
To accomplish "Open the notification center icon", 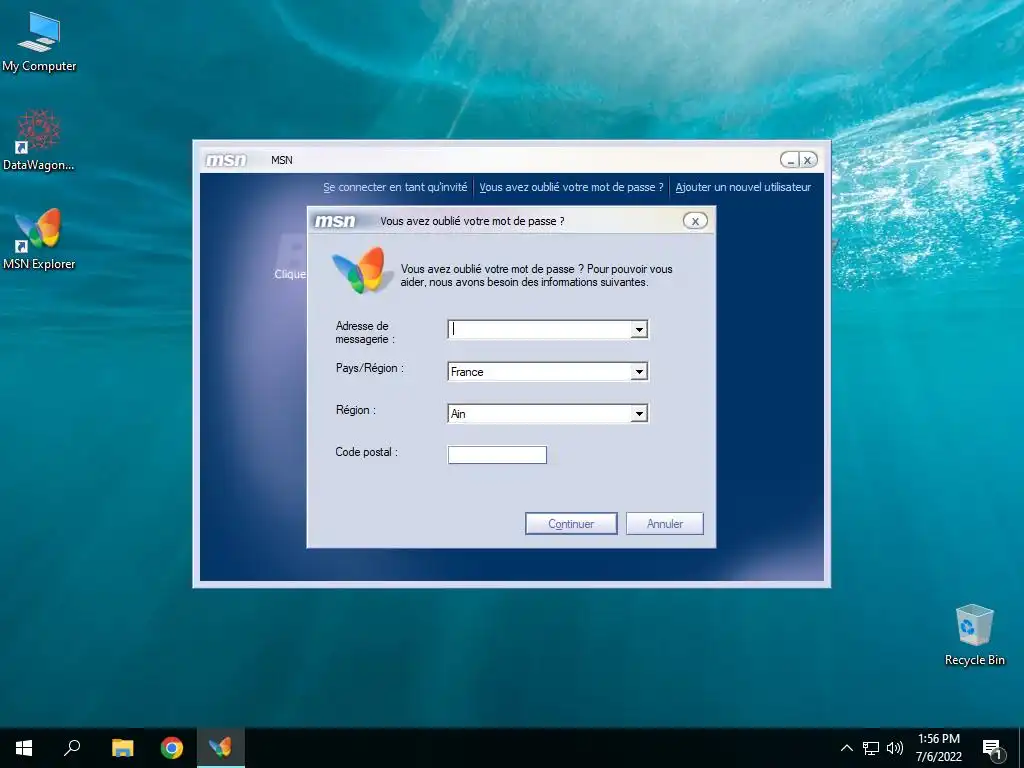I will tap(993, 749).
